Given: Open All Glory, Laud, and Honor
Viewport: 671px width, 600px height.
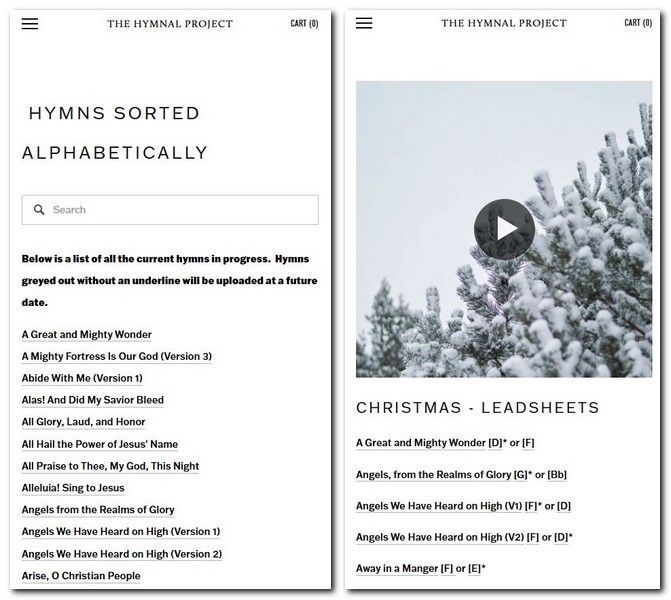Looking at the screenshot, I should pos(83,422).
